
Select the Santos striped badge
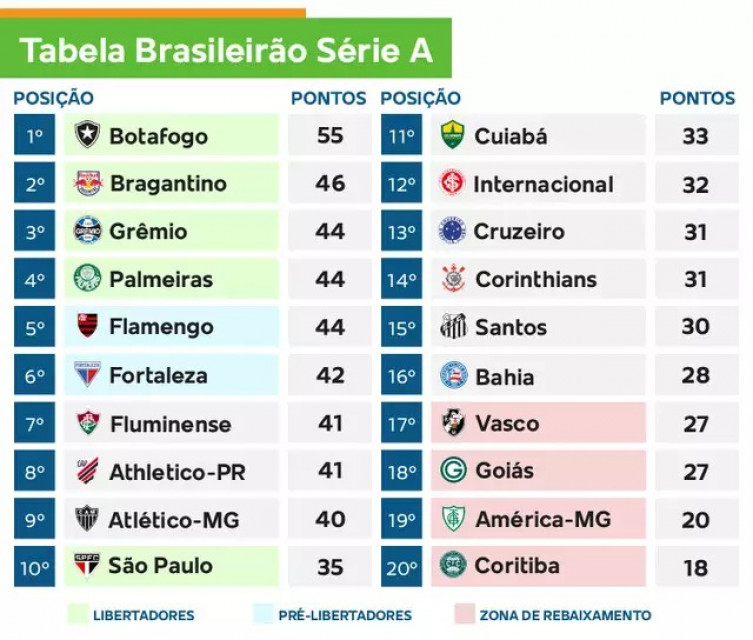453,326
